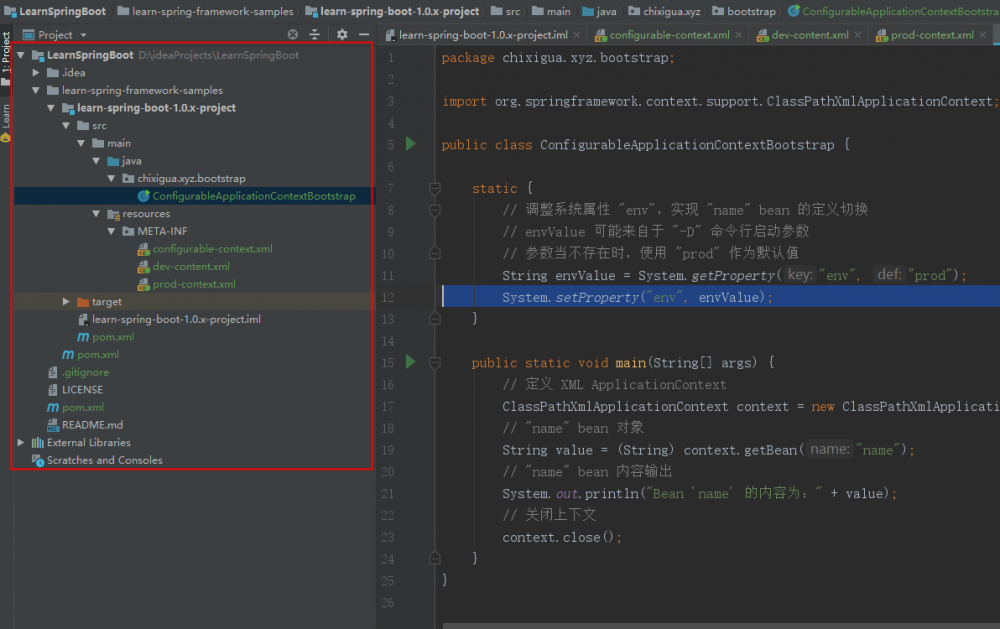Open Project panel settings gear
Viewport: 1000px width, 629px height.
(x=342, y=34)
